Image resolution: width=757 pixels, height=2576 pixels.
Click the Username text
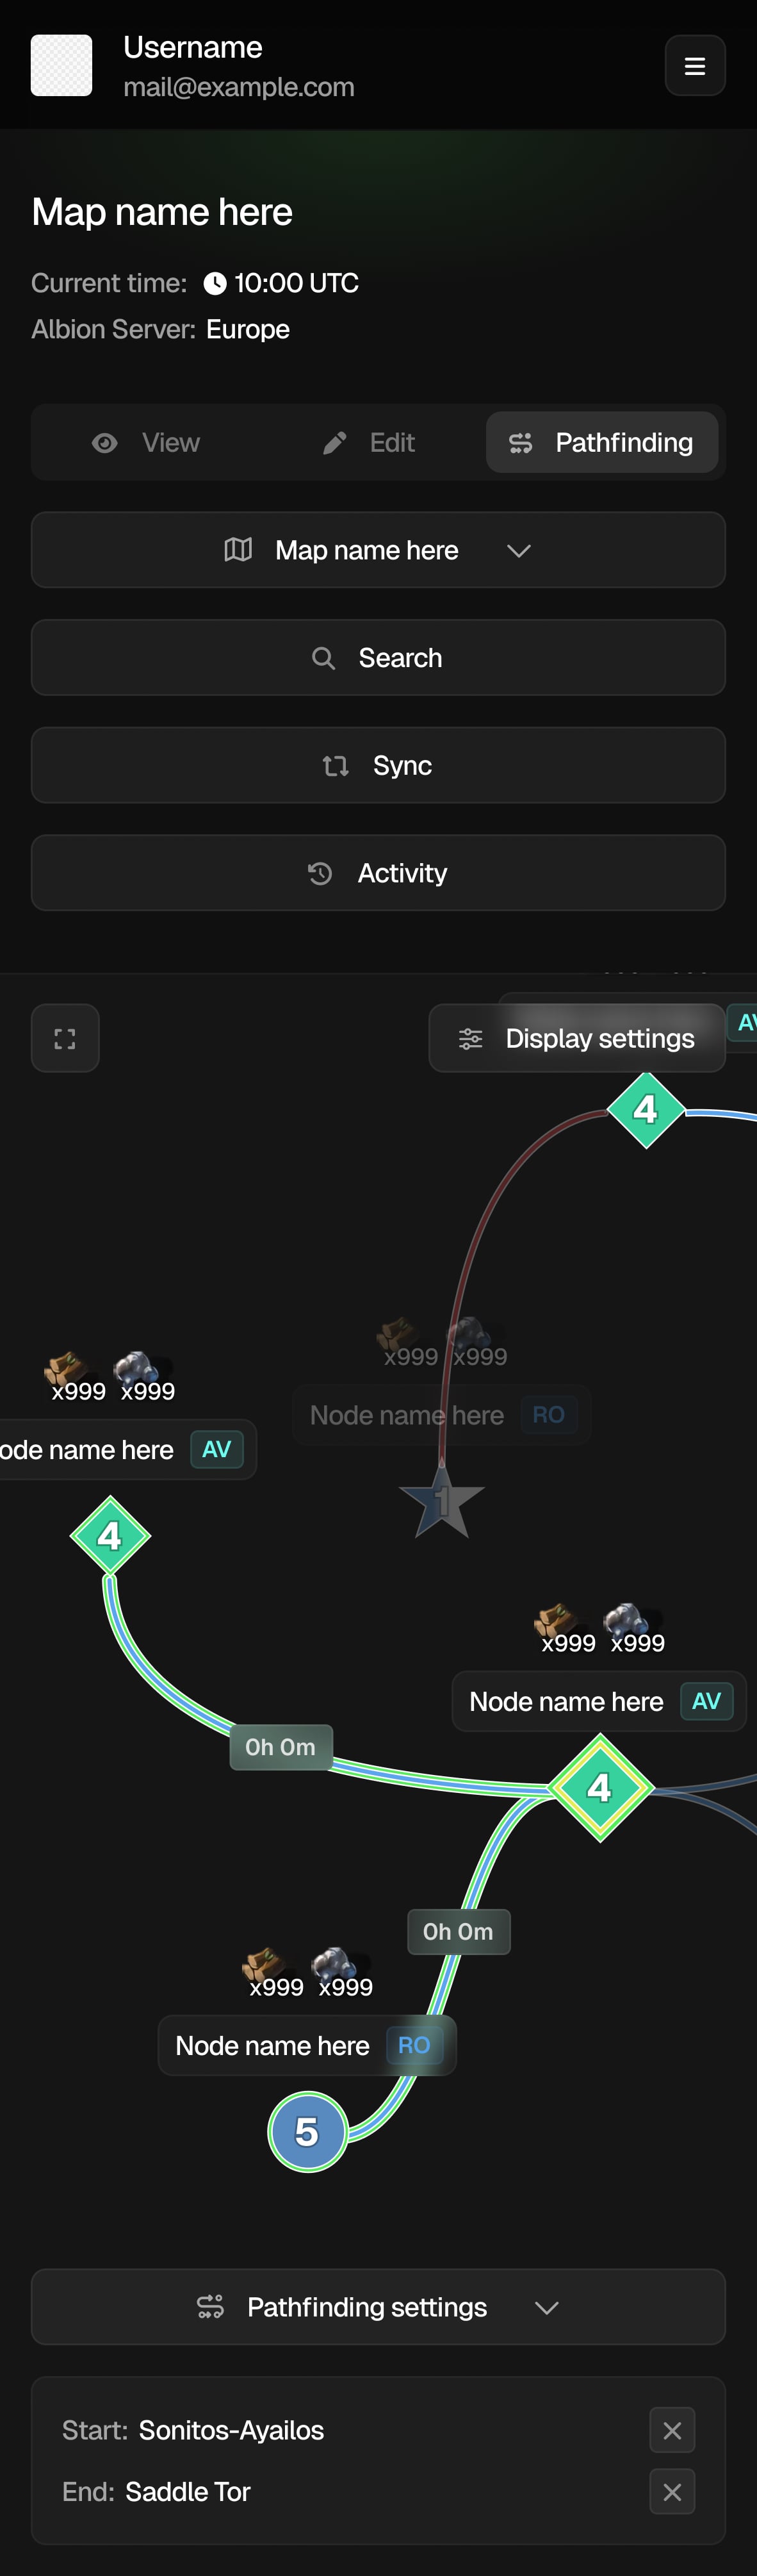(193, 47)
